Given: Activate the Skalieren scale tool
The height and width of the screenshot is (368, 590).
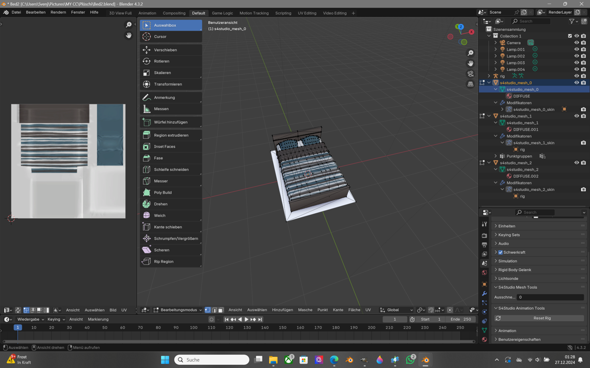Looking at the screenshot, I should [x=171, y=73].
